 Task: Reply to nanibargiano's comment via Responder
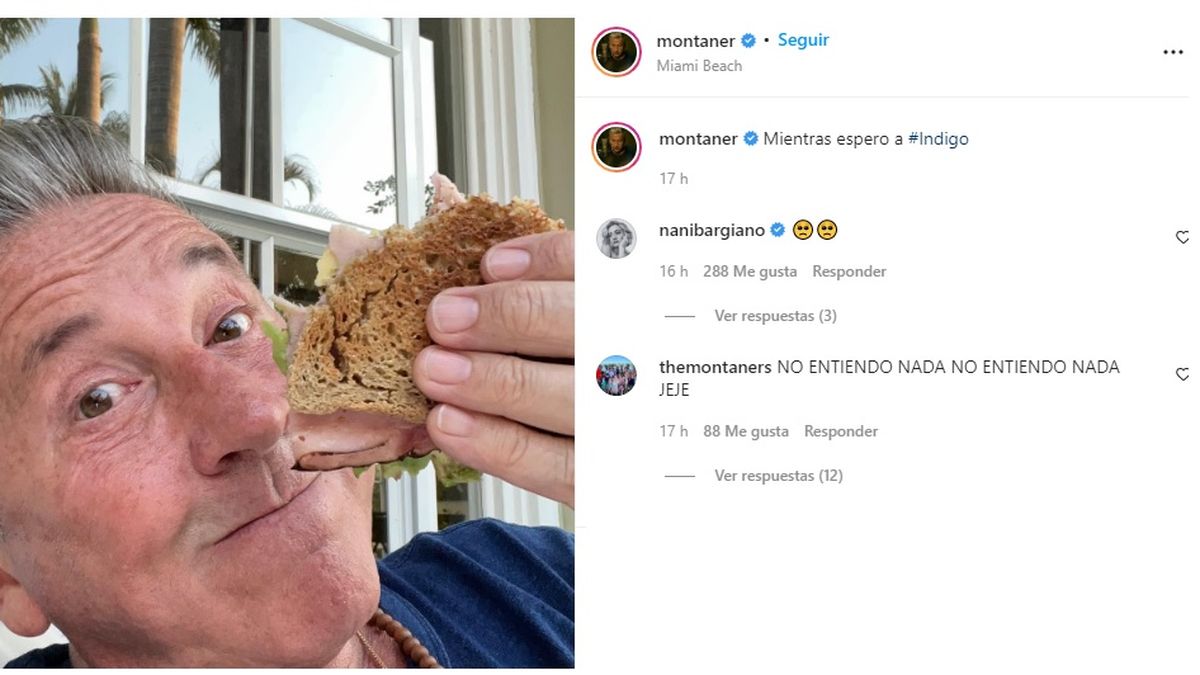849,271
